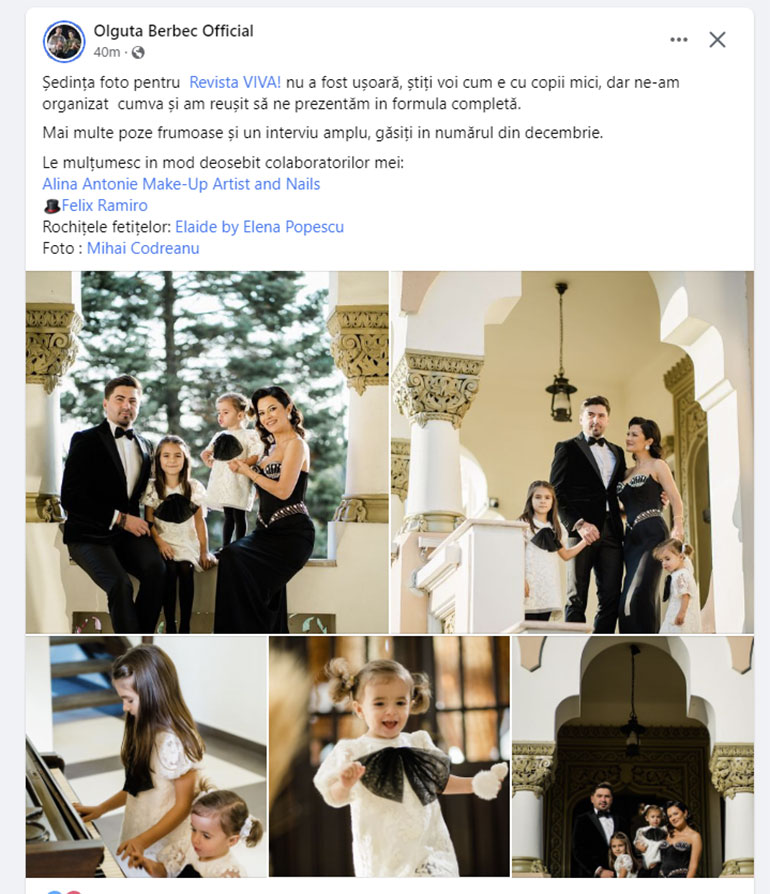Open the family photo standing under the lantern
This screenshot has width=770, height=894.
pos(572,452)
